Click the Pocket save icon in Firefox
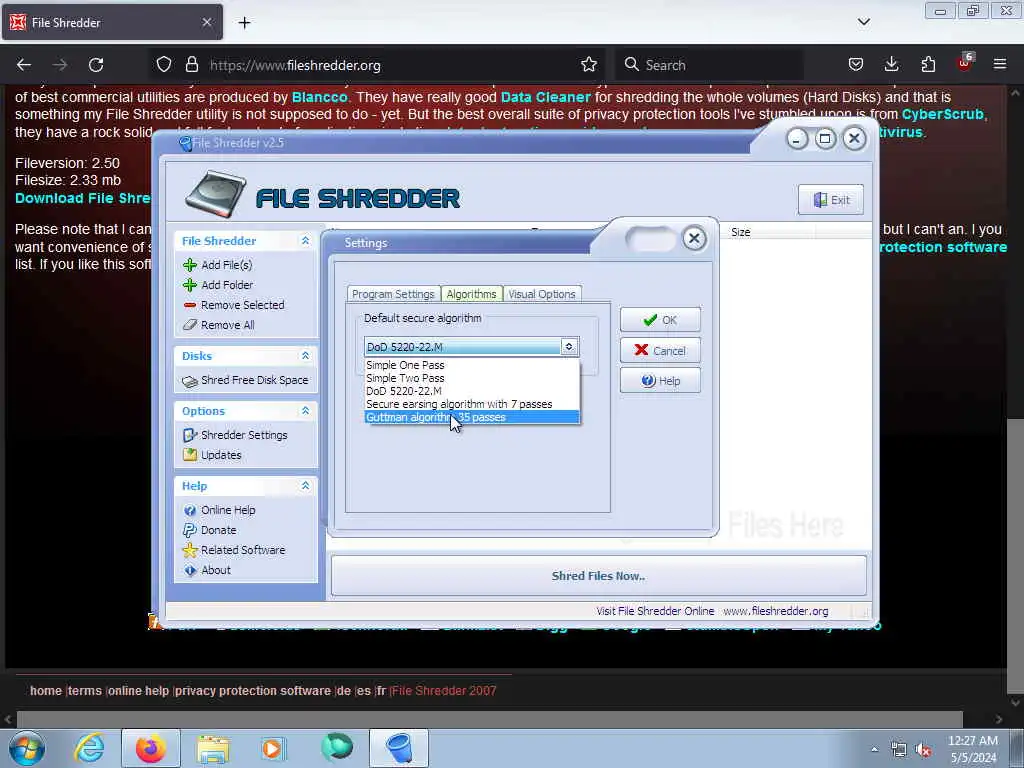This screenshot has height=768, width=1024. (x=856, y=64)
